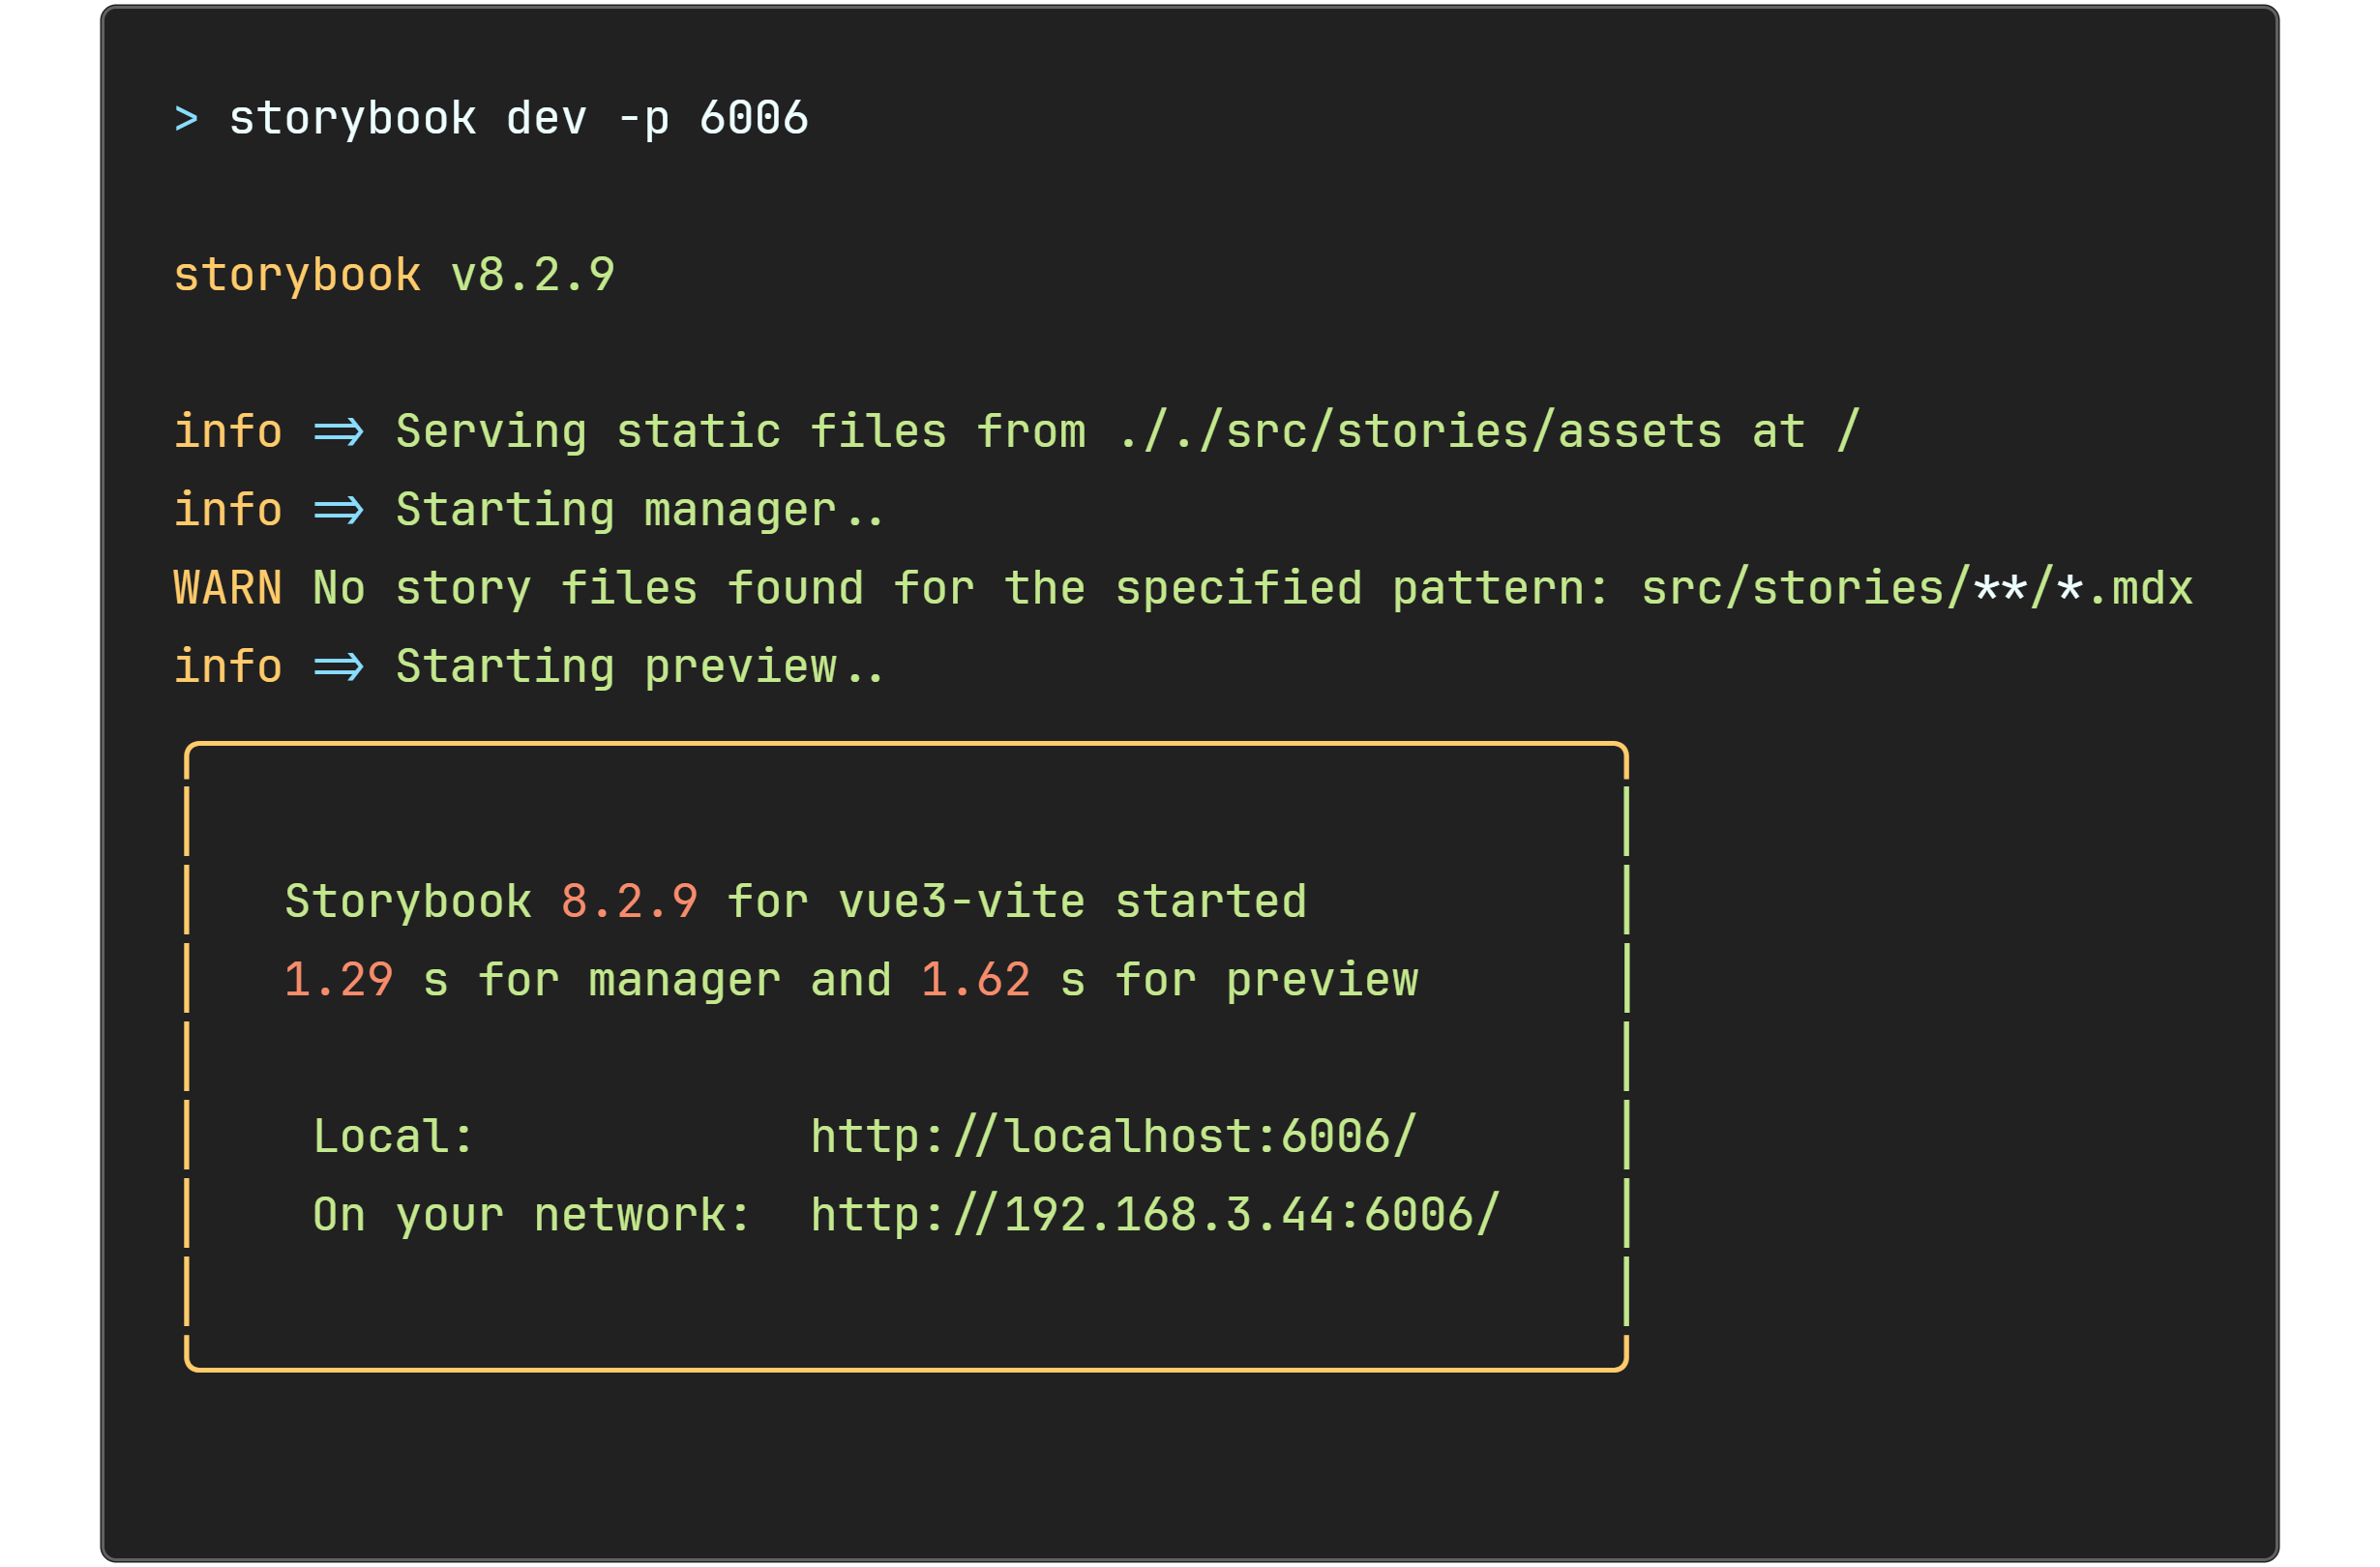This screenshot has width=2380, height=1567.
Task: Click the 1.29 manager time value
Action: 339,981
